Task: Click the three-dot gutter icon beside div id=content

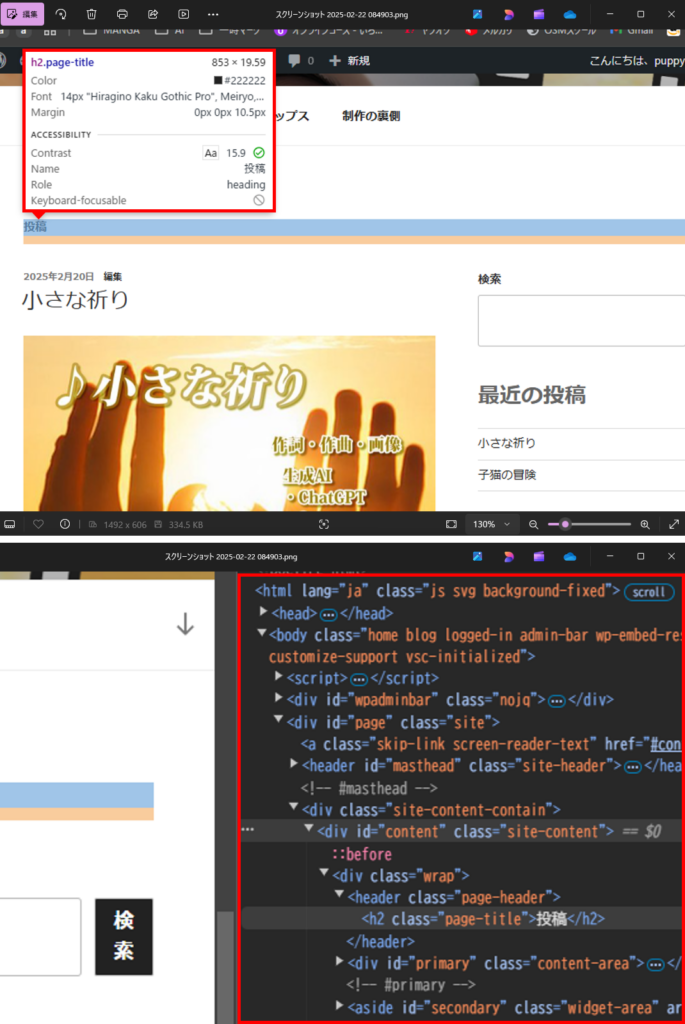Action: point(247,829)
